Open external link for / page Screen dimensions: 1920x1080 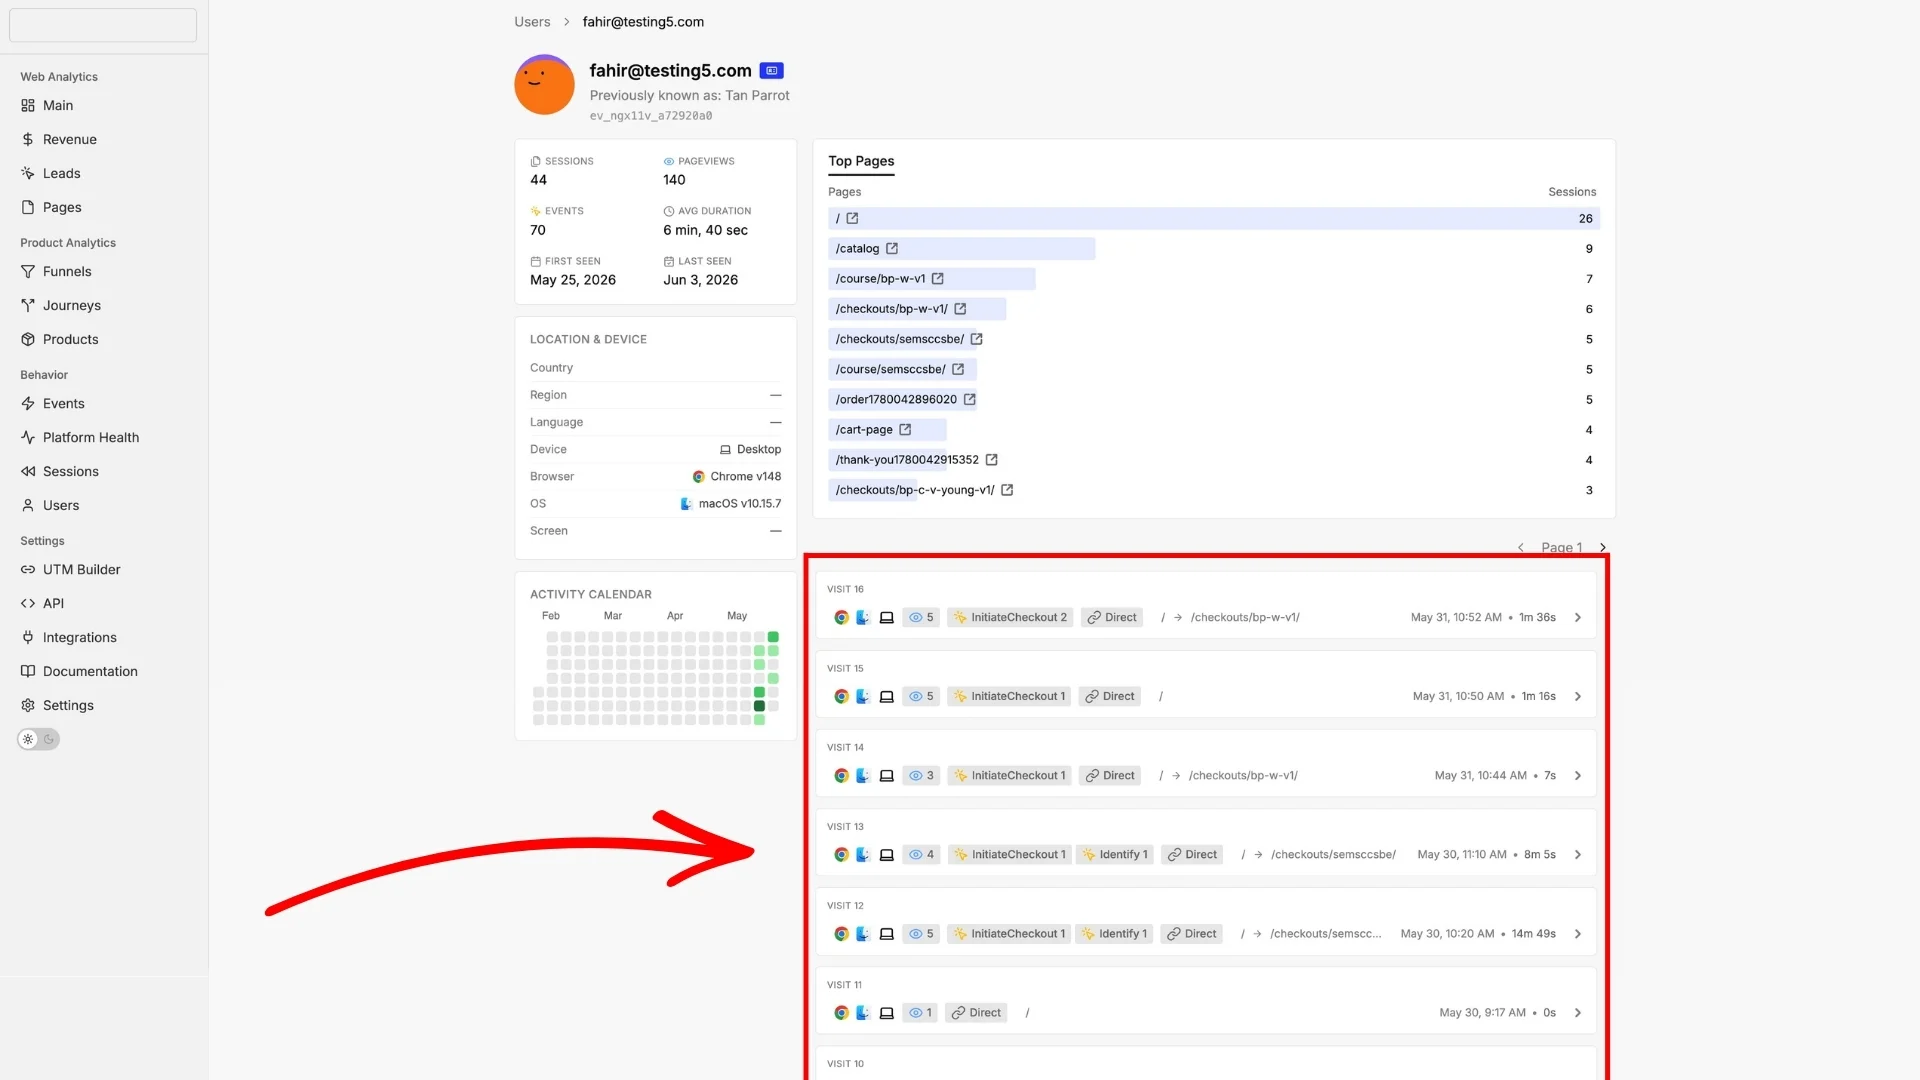tap(852, 218)
